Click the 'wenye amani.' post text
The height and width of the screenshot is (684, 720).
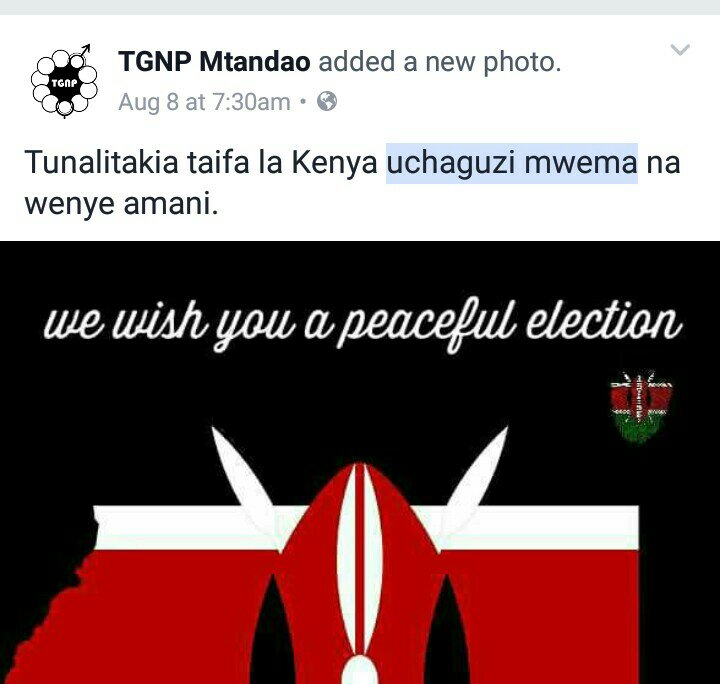pos(121,204)
